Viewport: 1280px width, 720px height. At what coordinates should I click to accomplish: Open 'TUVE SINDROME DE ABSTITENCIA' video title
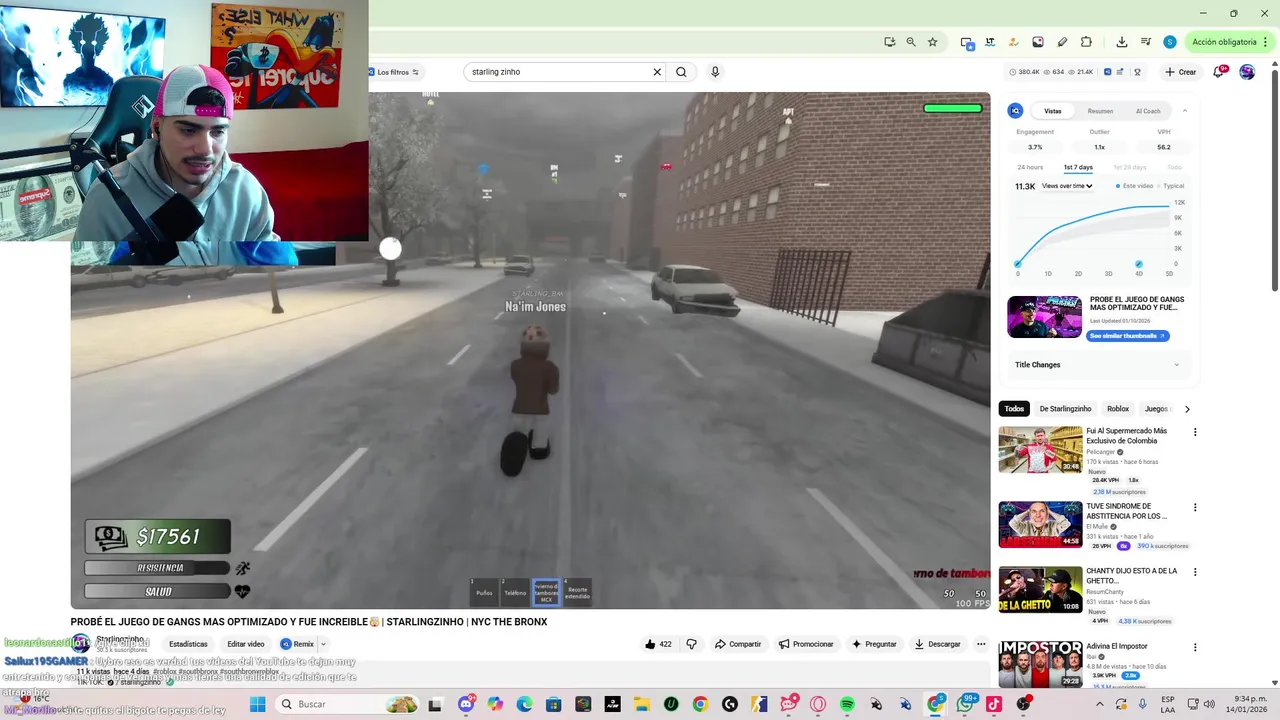coord(1127,511)
